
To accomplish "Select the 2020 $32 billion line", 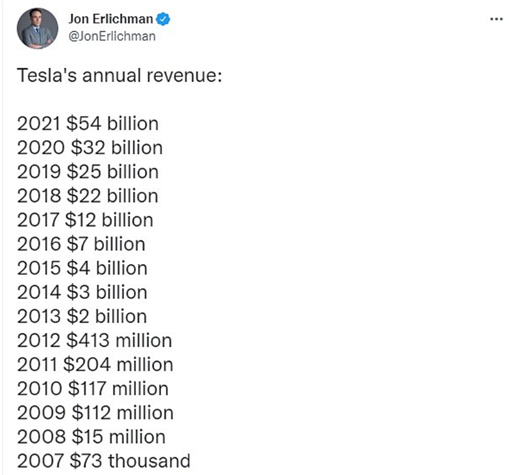I will click(x=90, y=148).
